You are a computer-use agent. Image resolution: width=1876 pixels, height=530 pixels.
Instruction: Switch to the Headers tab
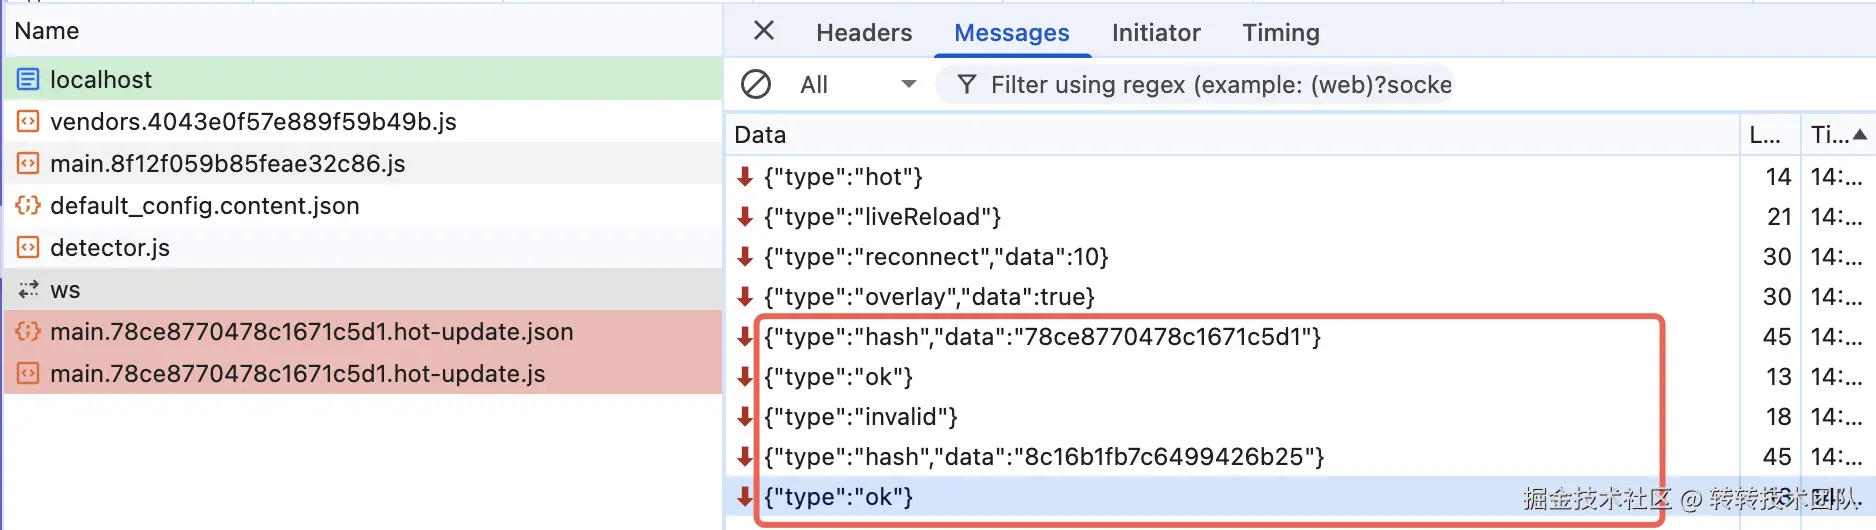864,33
